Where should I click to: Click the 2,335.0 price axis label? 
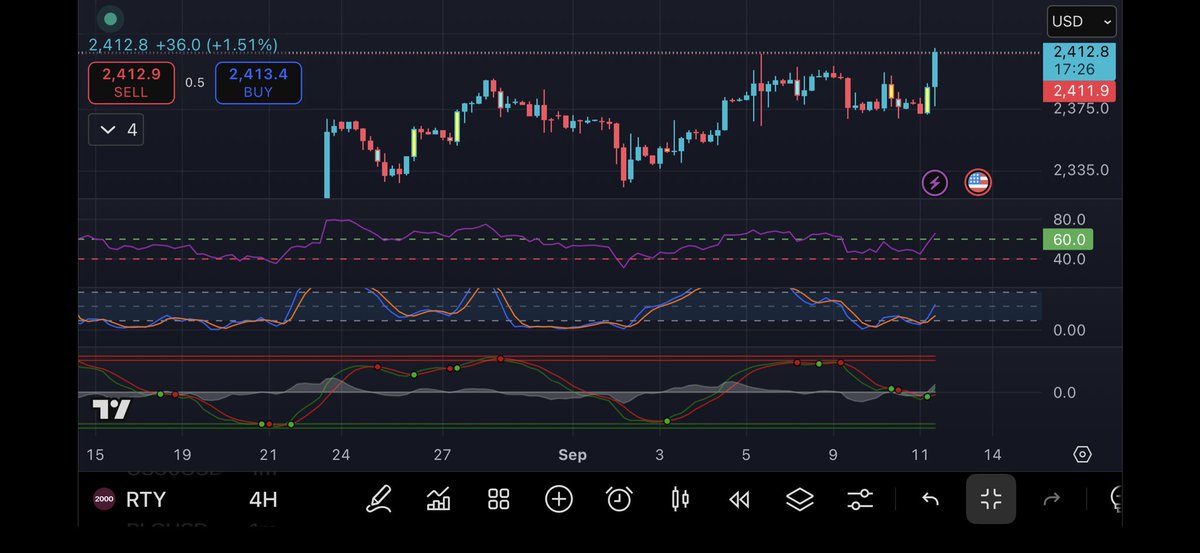[x=1081, y=170]
